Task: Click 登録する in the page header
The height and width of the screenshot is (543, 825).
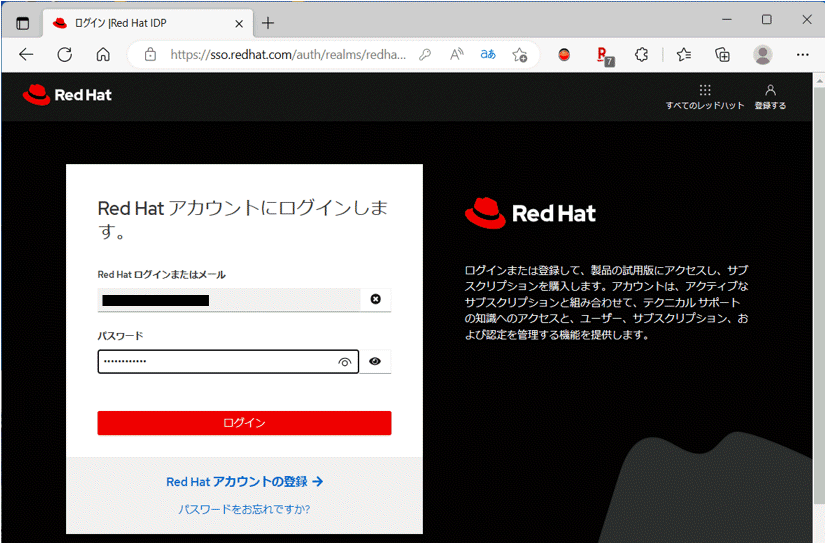Action: (770, 97)
